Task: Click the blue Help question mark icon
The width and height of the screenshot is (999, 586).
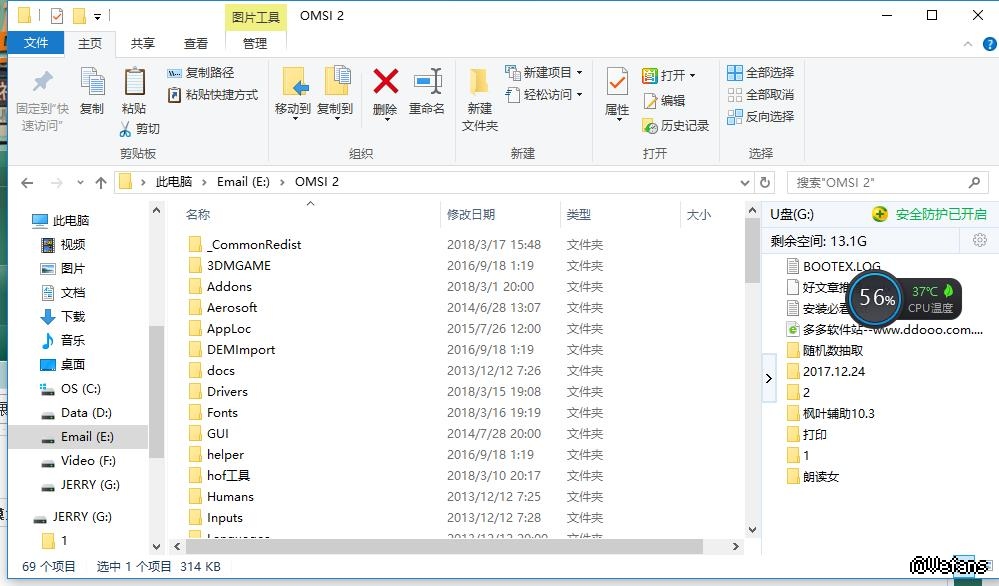Action: [989, 44]
